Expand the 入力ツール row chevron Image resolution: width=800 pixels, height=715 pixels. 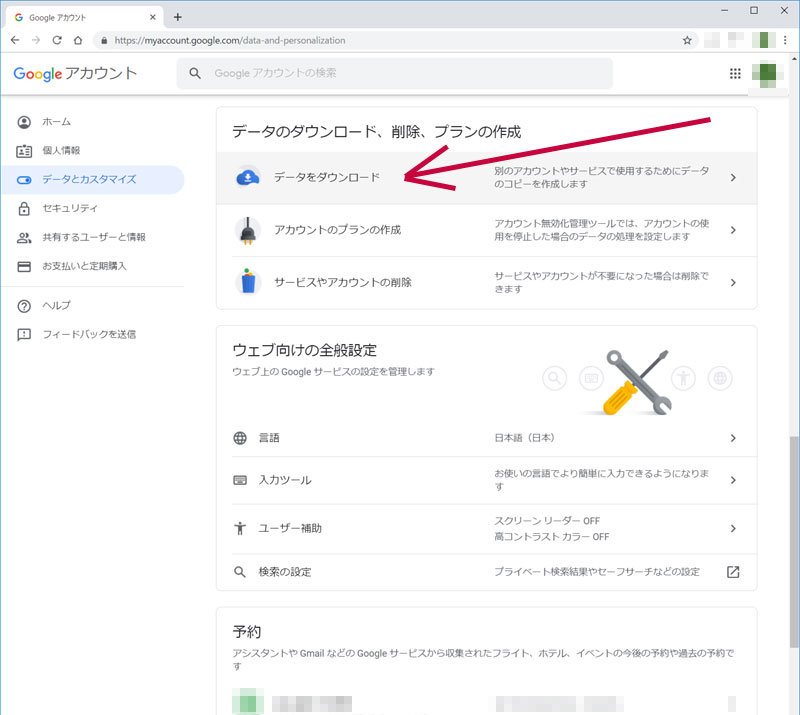732,480
